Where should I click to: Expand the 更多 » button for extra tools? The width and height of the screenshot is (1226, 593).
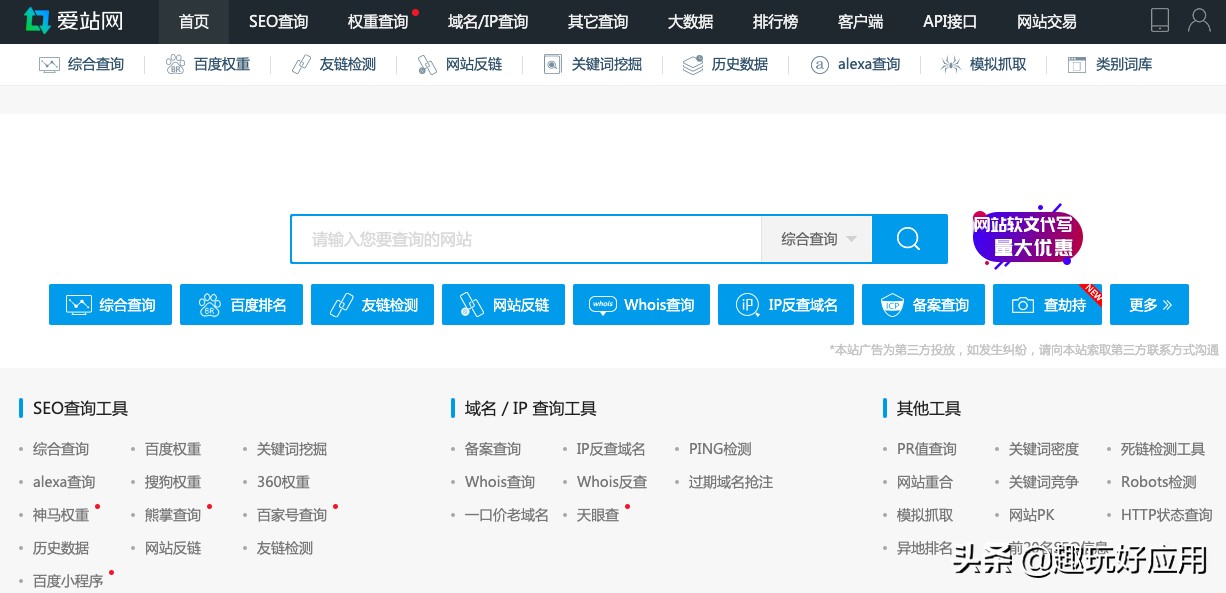pyautogui.click(x=1149, y=304)
